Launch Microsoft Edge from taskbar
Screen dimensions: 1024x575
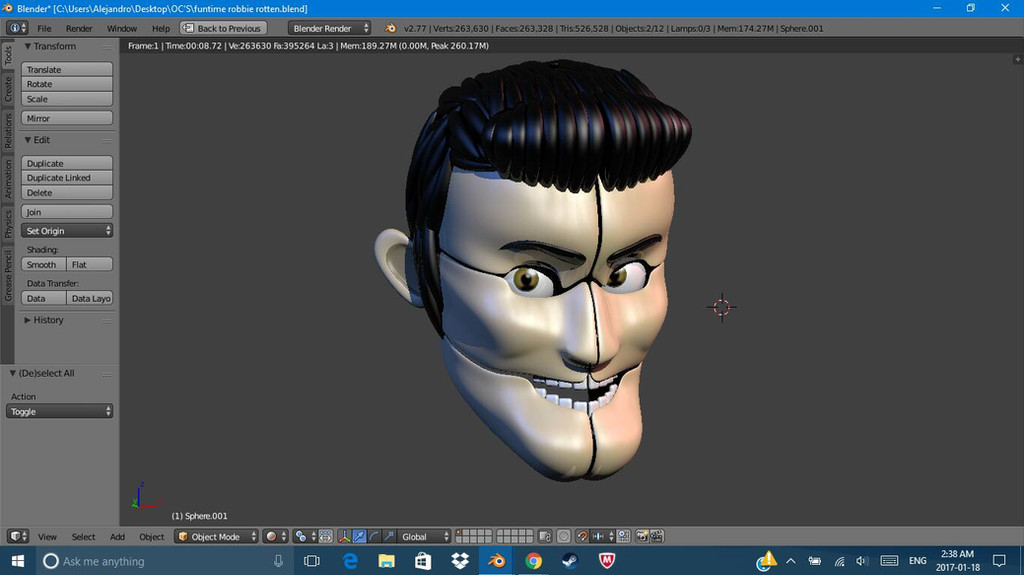(x=350, y=561)
